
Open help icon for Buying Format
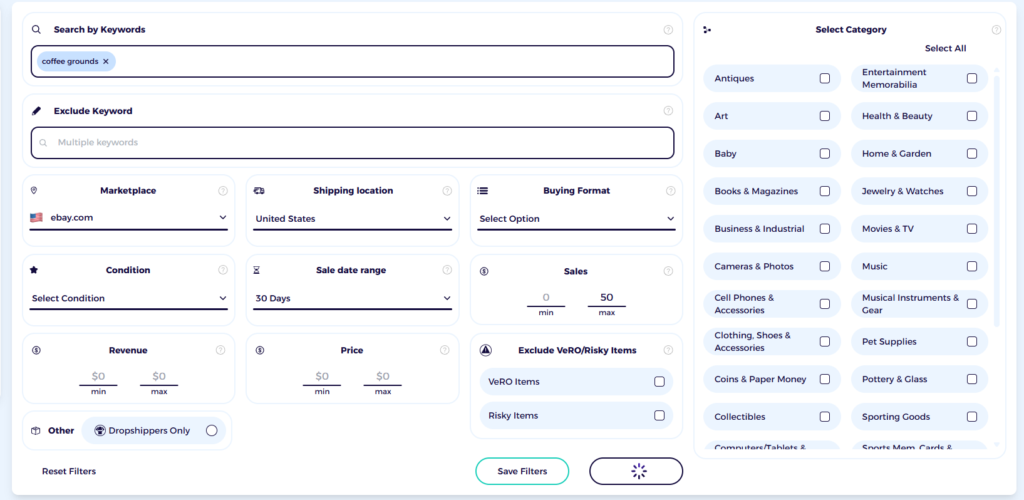[x=671, y=191]
